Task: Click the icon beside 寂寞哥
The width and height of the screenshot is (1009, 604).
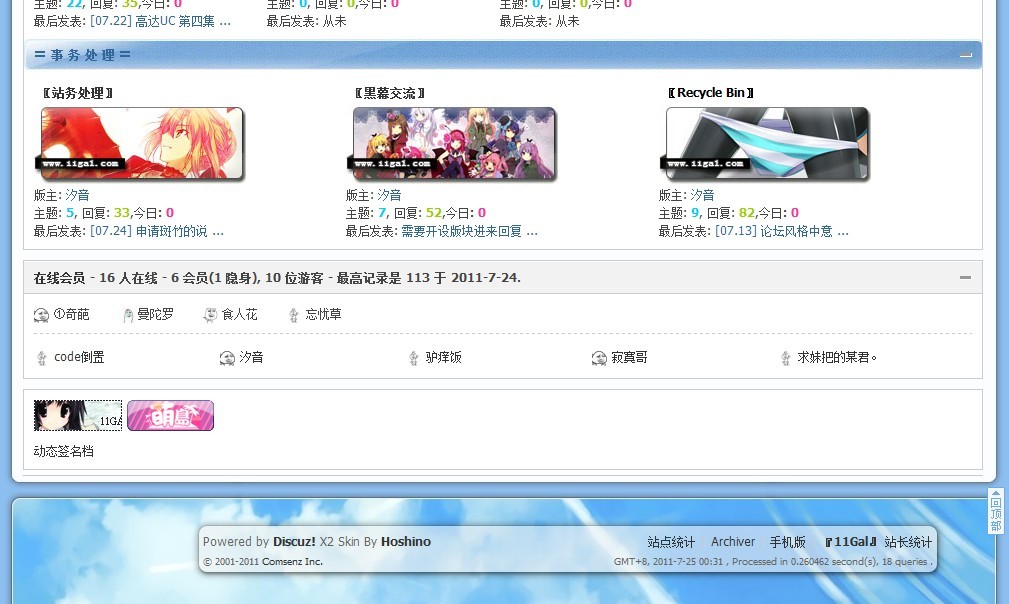Action: tap(599, 358)
